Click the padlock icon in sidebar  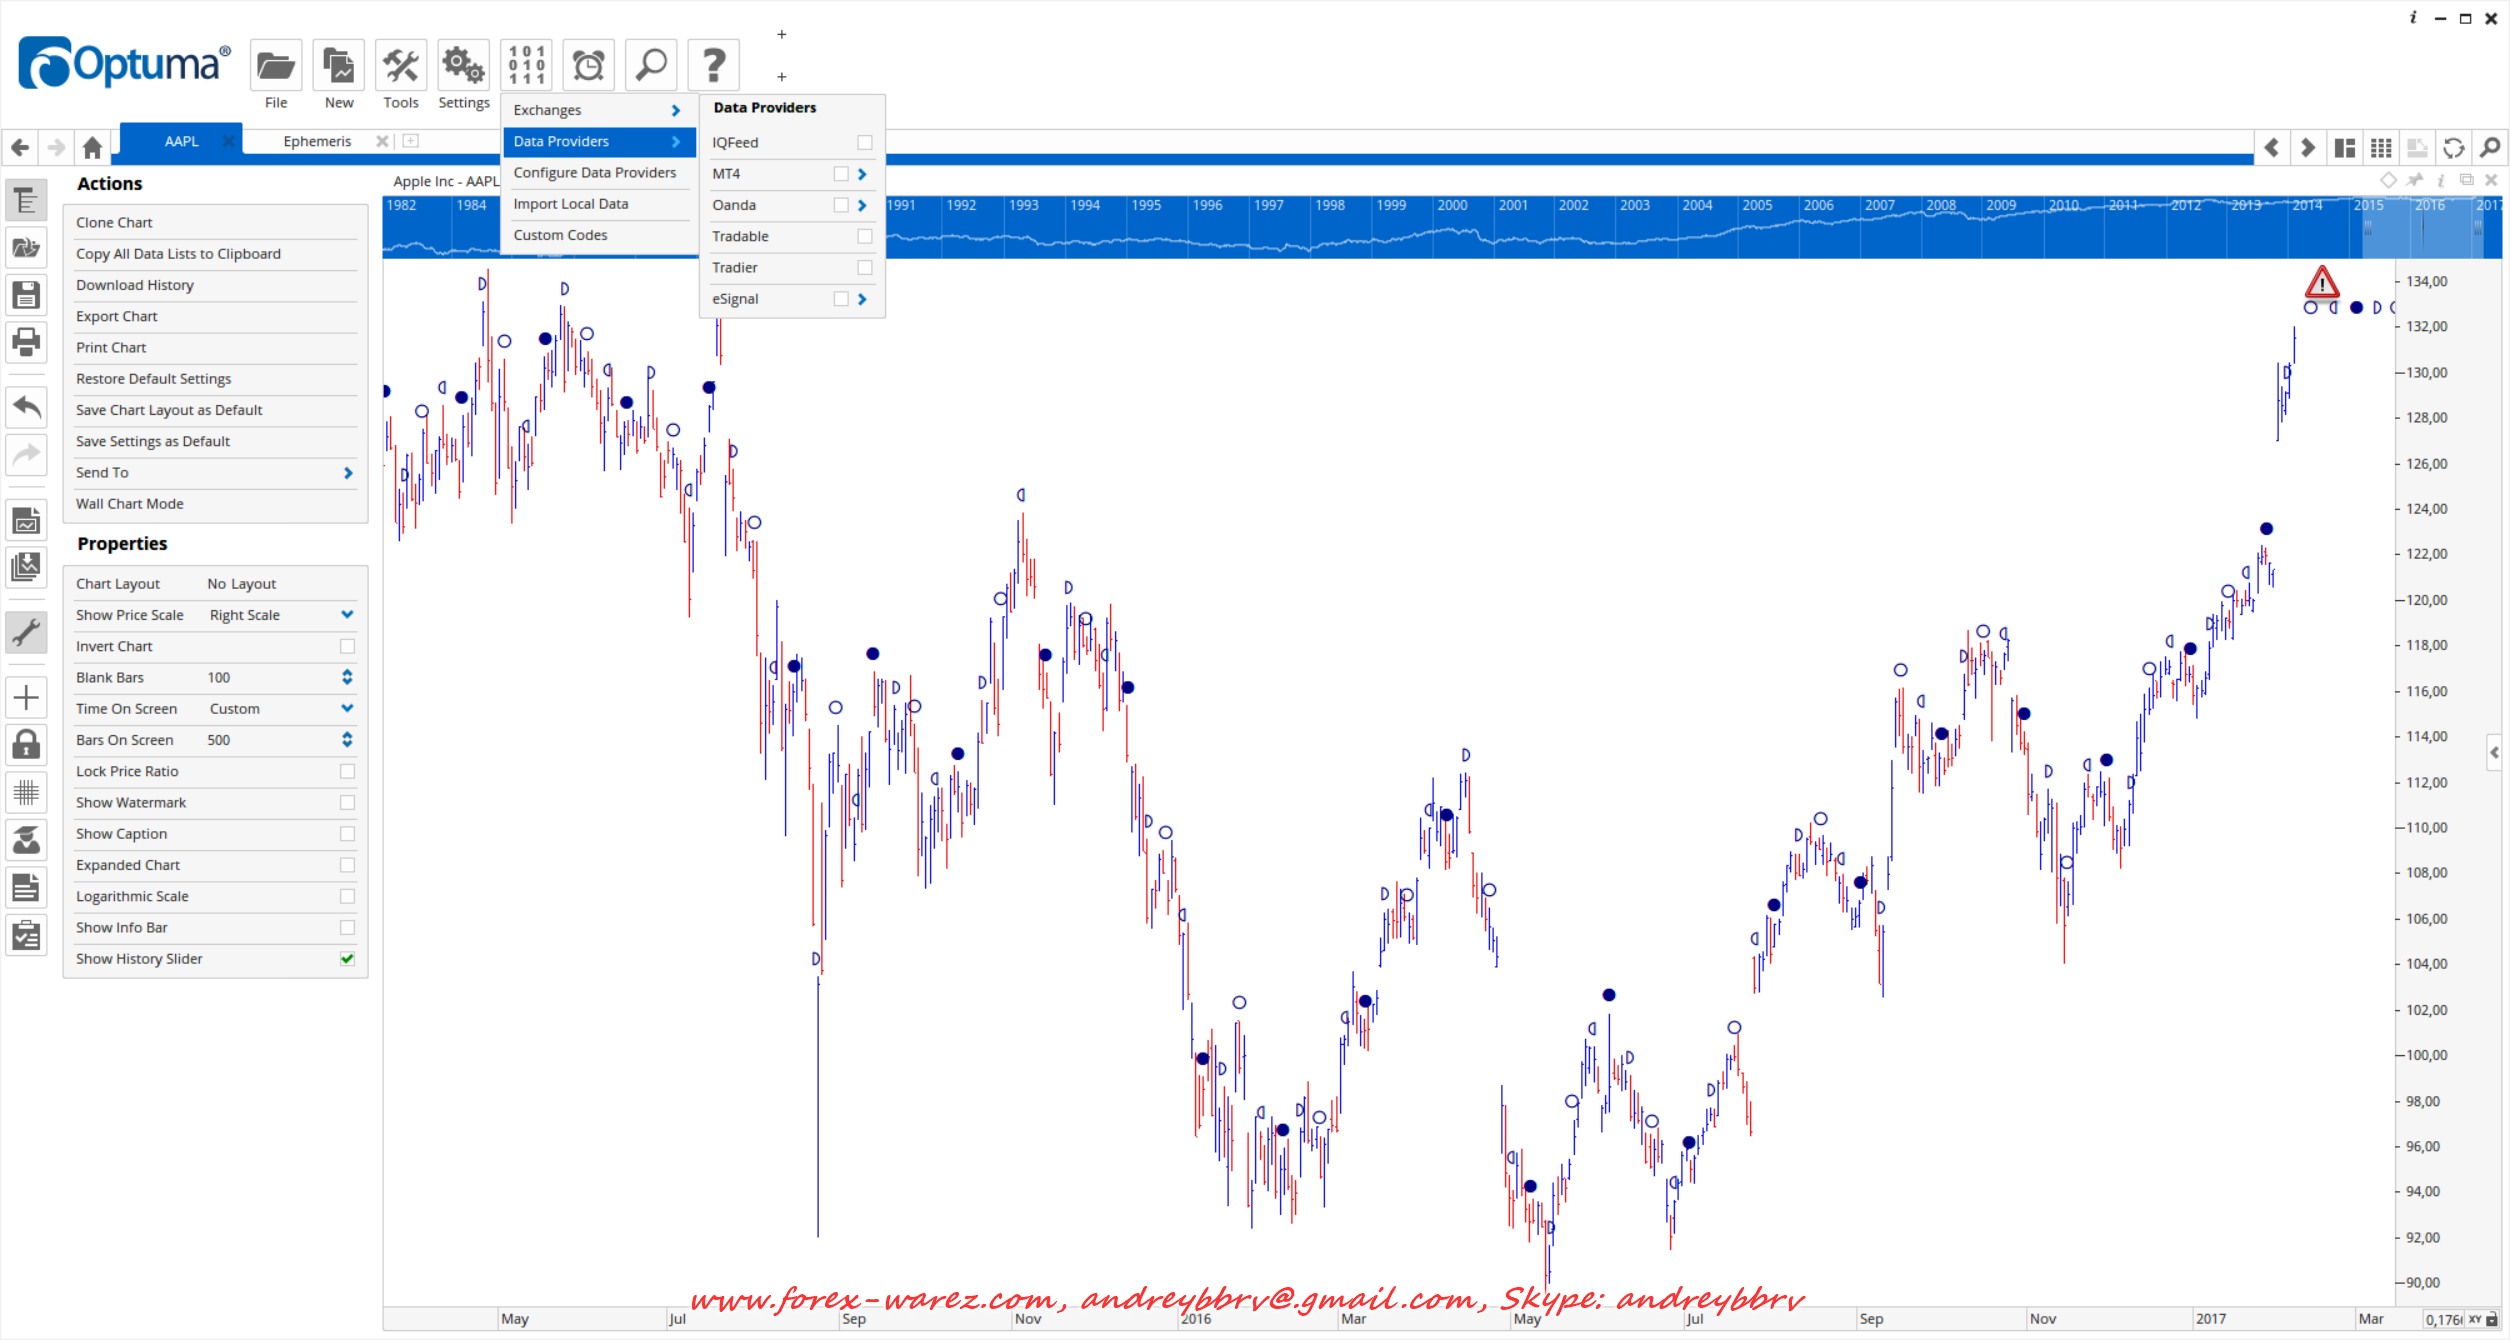(x=26, y=744)
